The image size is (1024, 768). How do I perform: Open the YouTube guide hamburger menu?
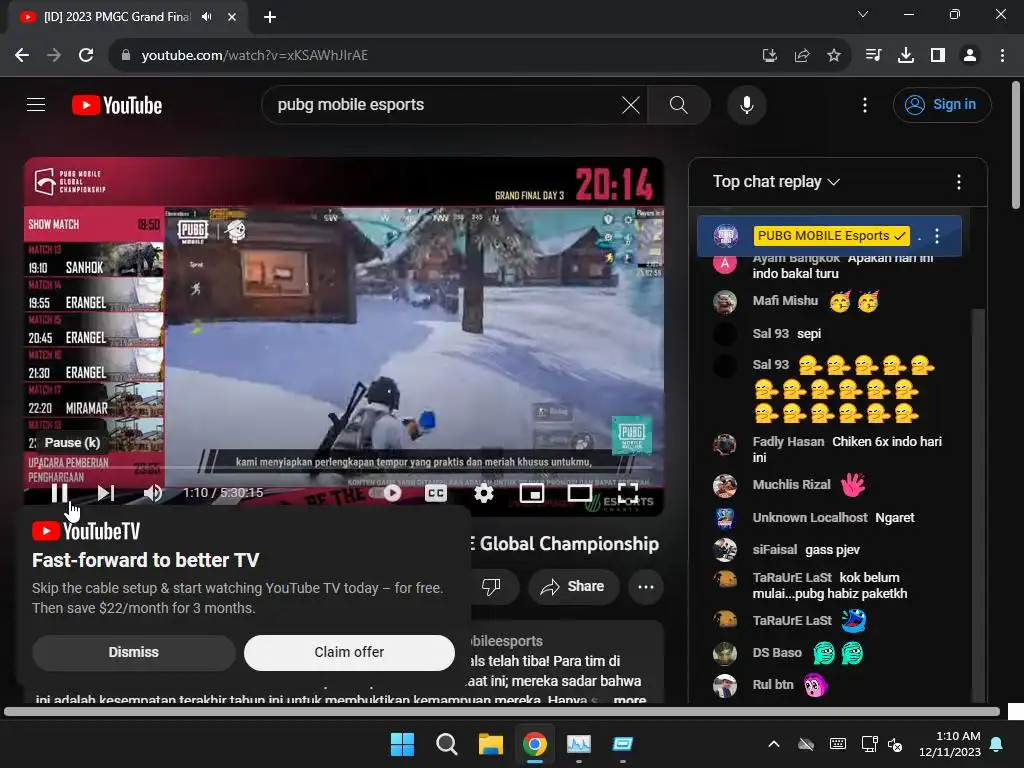click(36, 104)
